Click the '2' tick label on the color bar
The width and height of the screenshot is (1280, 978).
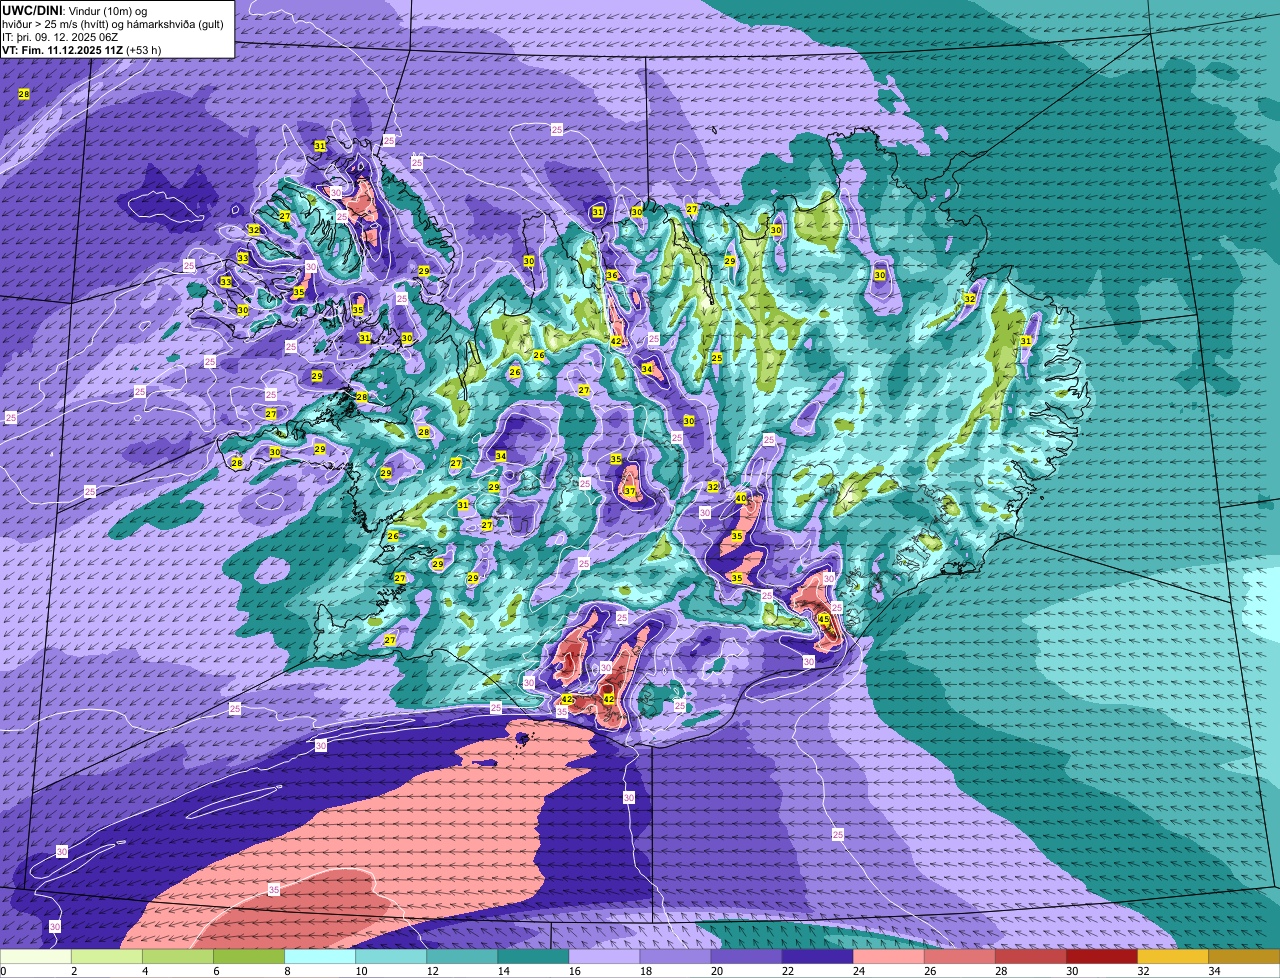click(x=73, y=971)
